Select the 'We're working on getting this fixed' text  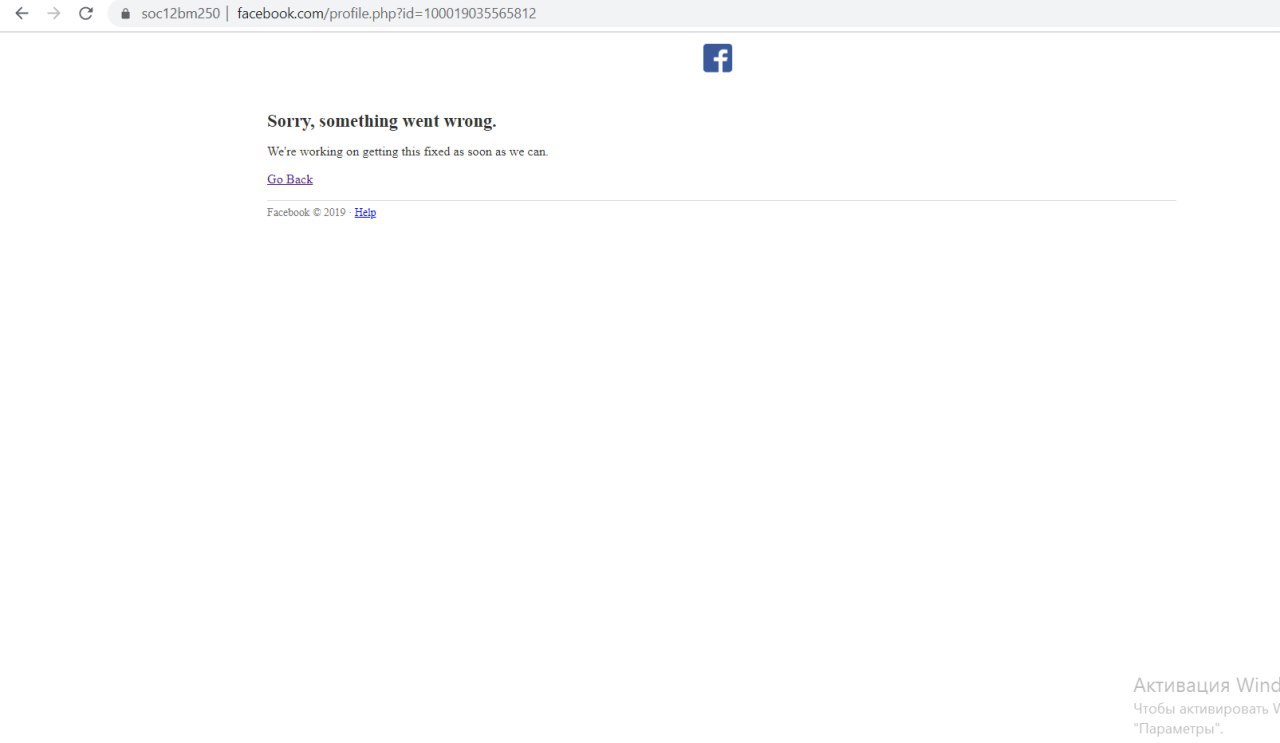point(408,152)
